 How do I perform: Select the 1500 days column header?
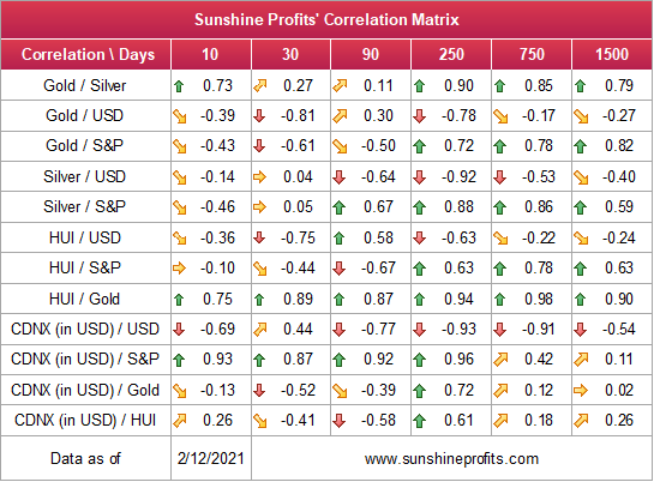click(612, 54)
